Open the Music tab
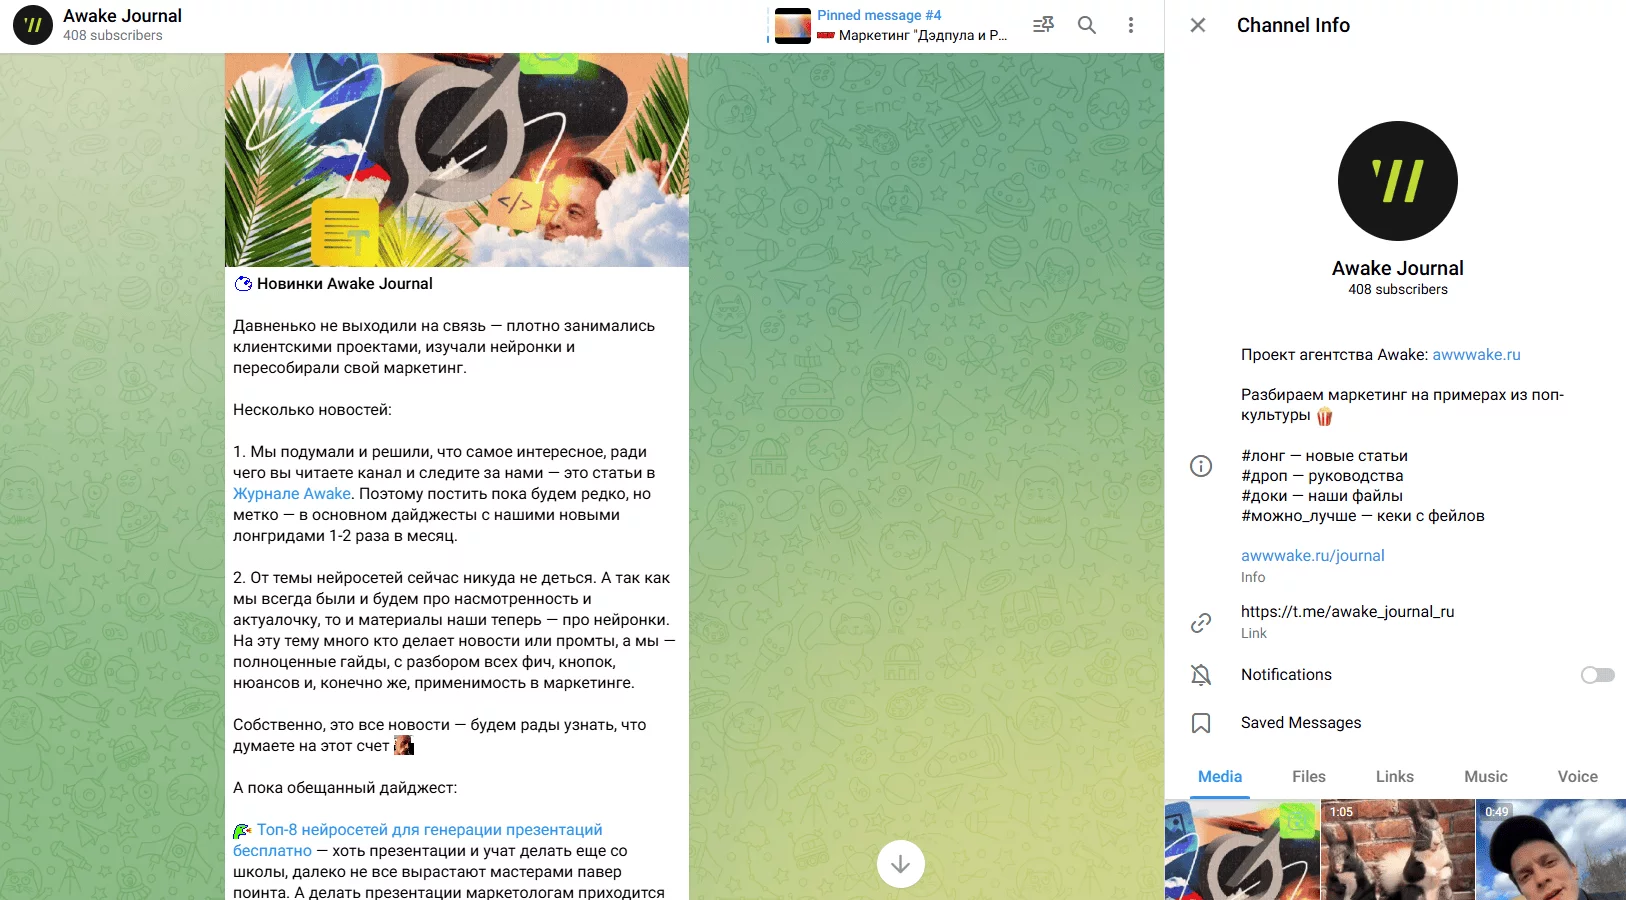The image size is (1626, 900). 1485,777
